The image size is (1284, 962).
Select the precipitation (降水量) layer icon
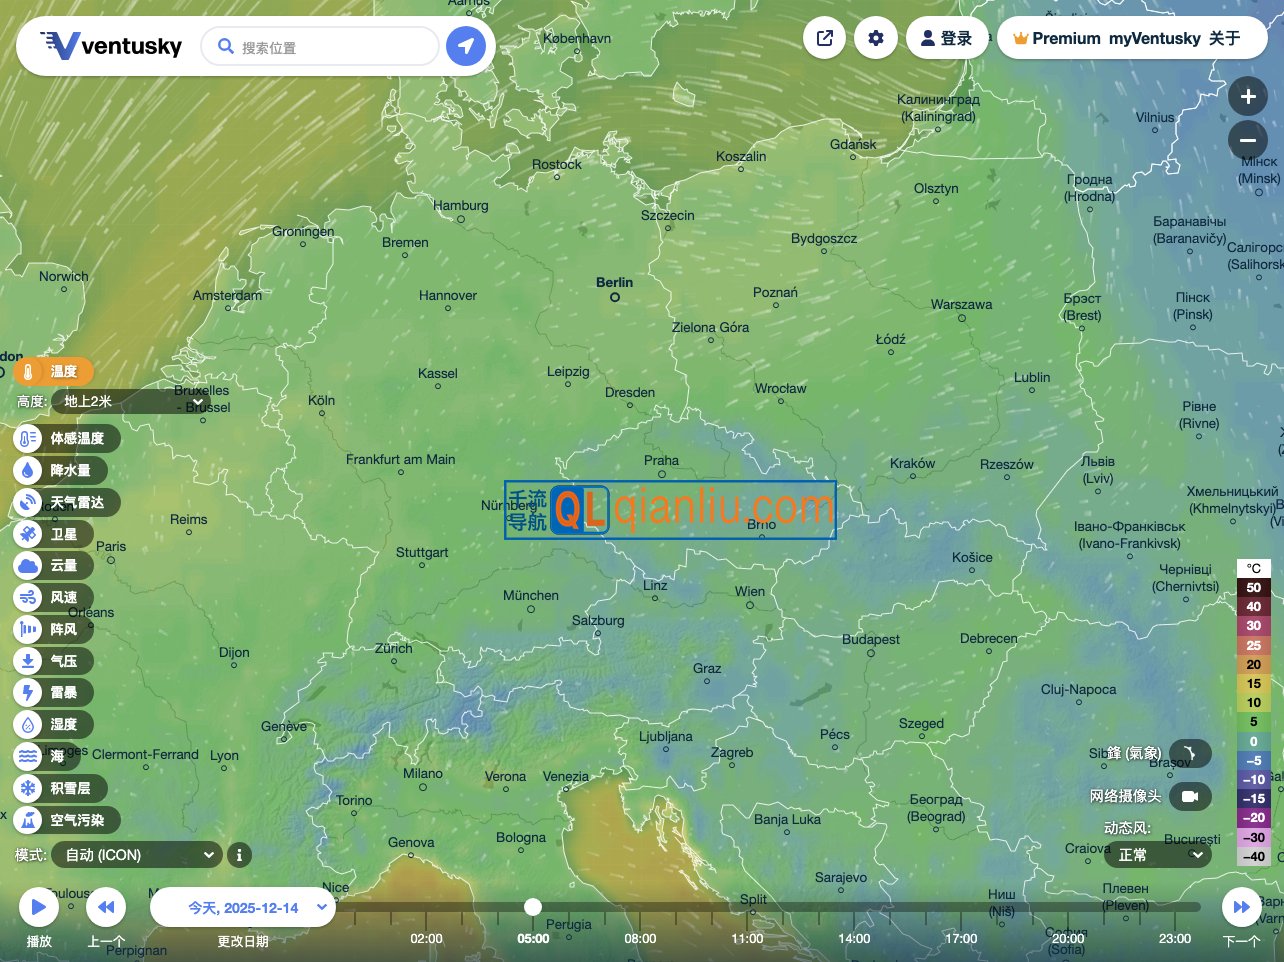click(x=29, y=470)
